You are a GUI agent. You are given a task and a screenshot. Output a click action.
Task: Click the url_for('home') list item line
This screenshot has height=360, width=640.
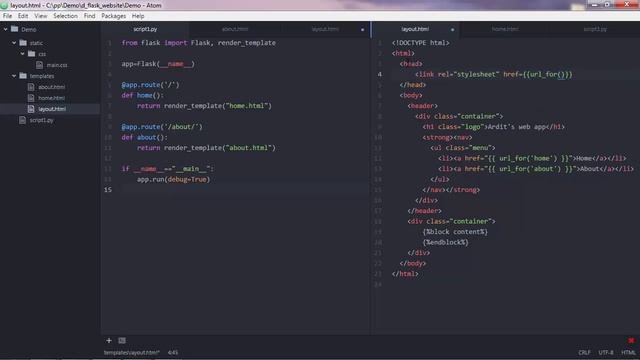(x=532, y=158)
